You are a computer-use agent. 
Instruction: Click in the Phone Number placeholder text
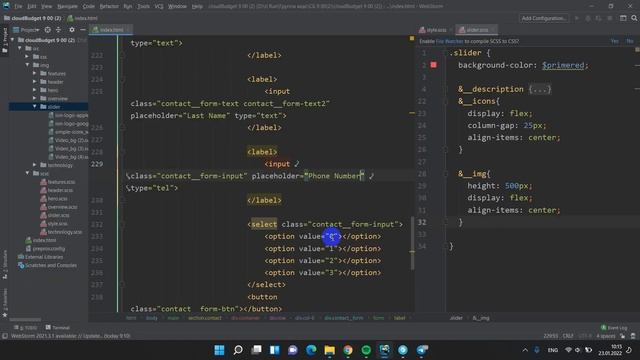[334, 176]
